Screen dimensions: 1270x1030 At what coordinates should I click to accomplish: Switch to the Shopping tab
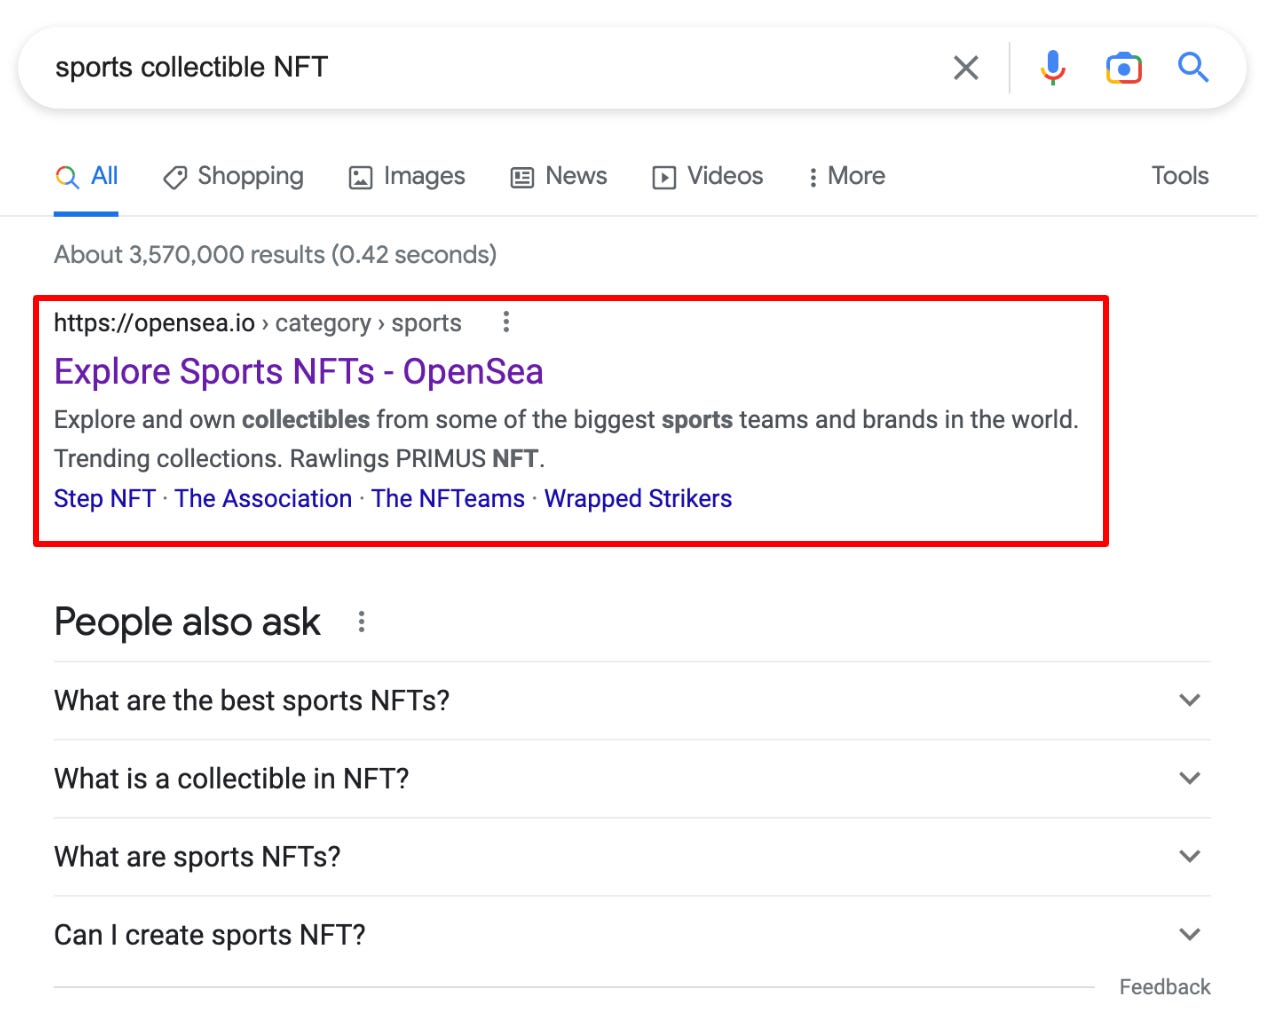tap(233, 177)
